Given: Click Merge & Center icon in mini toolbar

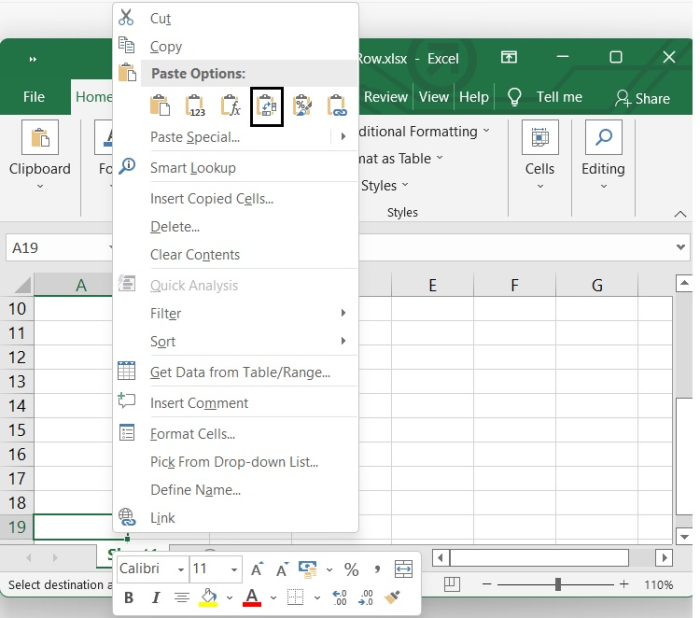Looking at the screenshot, I should pos(403,569).
